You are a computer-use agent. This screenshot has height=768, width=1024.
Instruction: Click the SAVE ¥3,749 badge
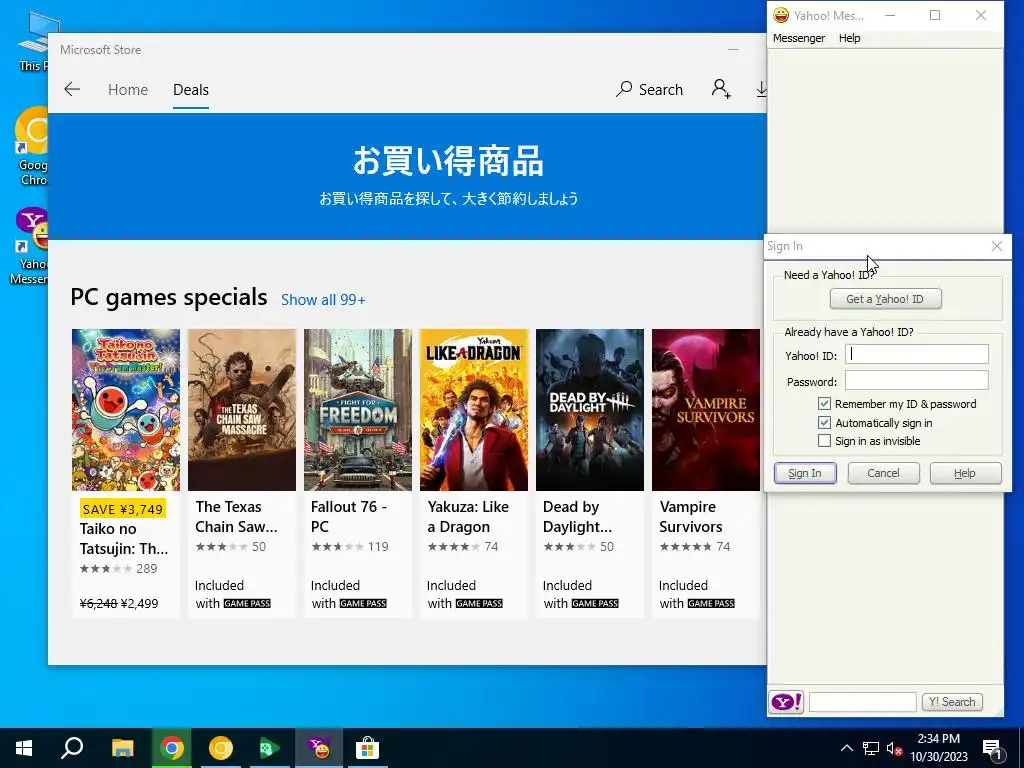coord(122,509)
